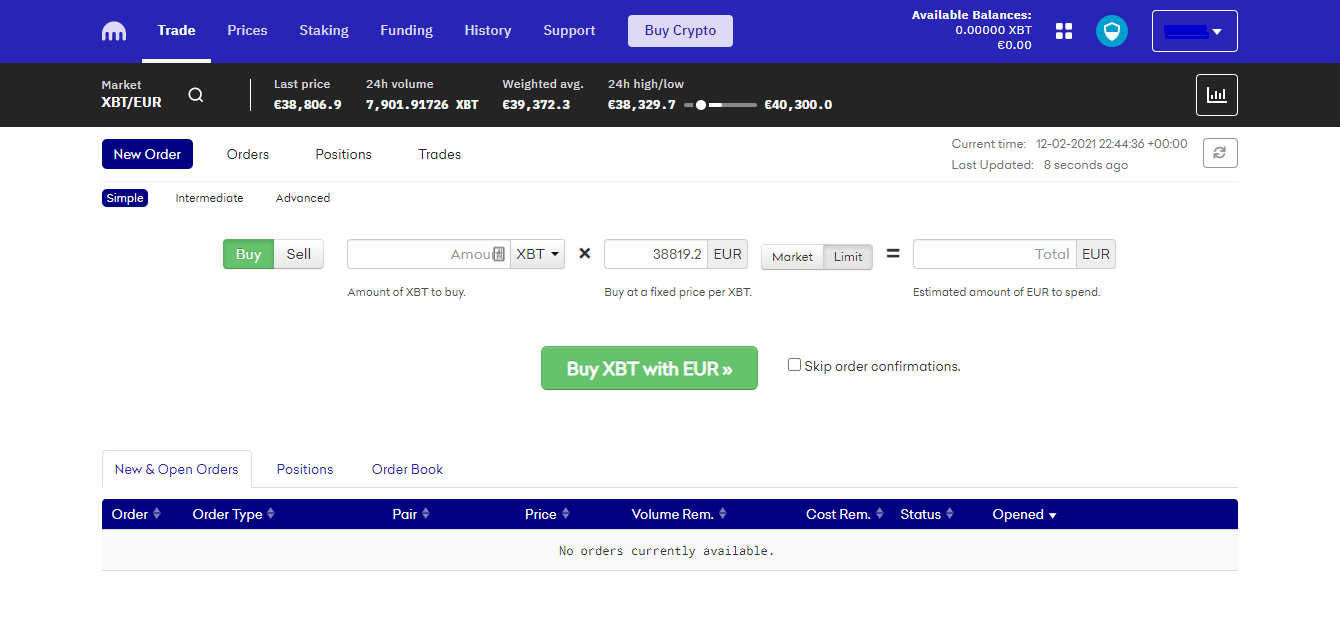This screenshot has width=1340, height=634.
Task: Expand the XBT currency dropdown
Action: coord(537,254)
